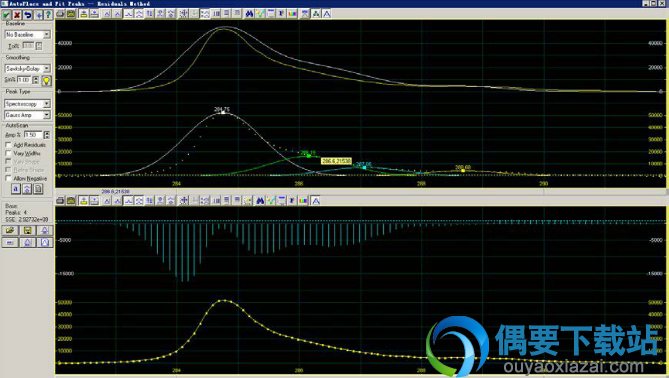Click the Amp % value field
This screenshot has width=669, height=378.
(x=33, y=135)
